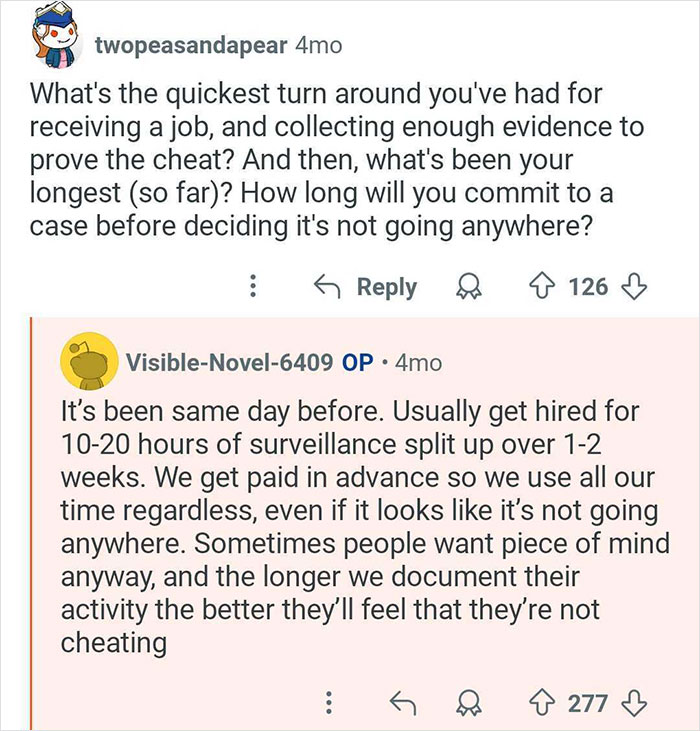Click the 126 vote count

coord(588,287)
